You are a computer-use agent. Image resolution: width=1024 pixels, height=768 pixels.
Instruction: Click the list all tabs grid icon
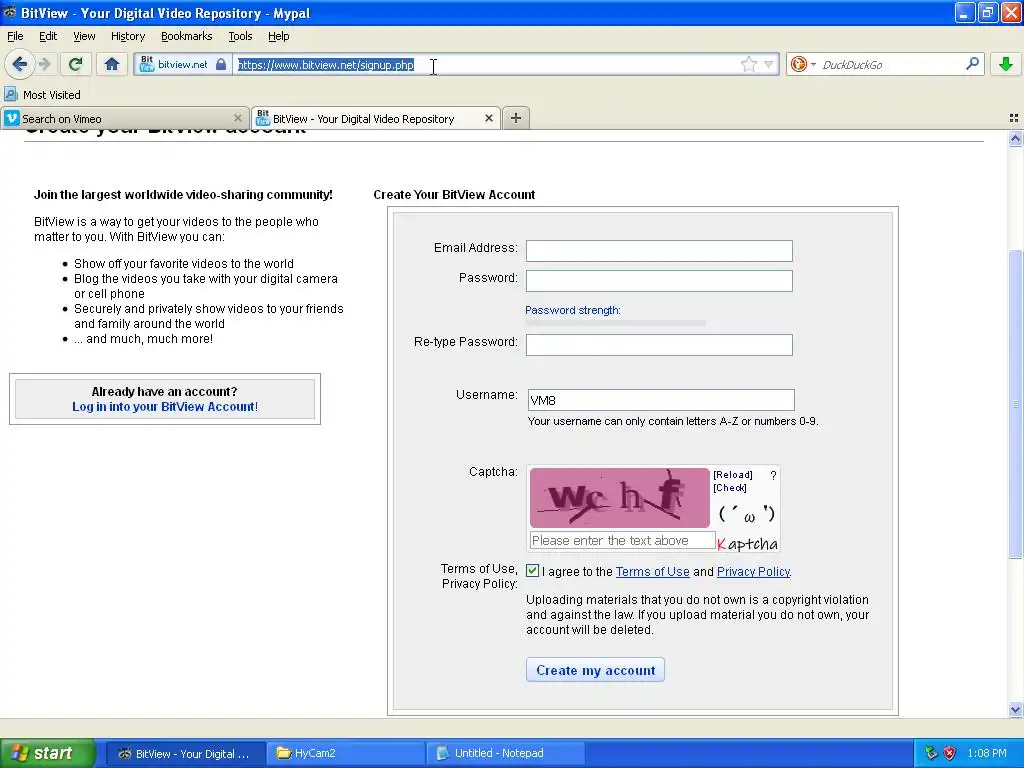(x=1014, y=118)
